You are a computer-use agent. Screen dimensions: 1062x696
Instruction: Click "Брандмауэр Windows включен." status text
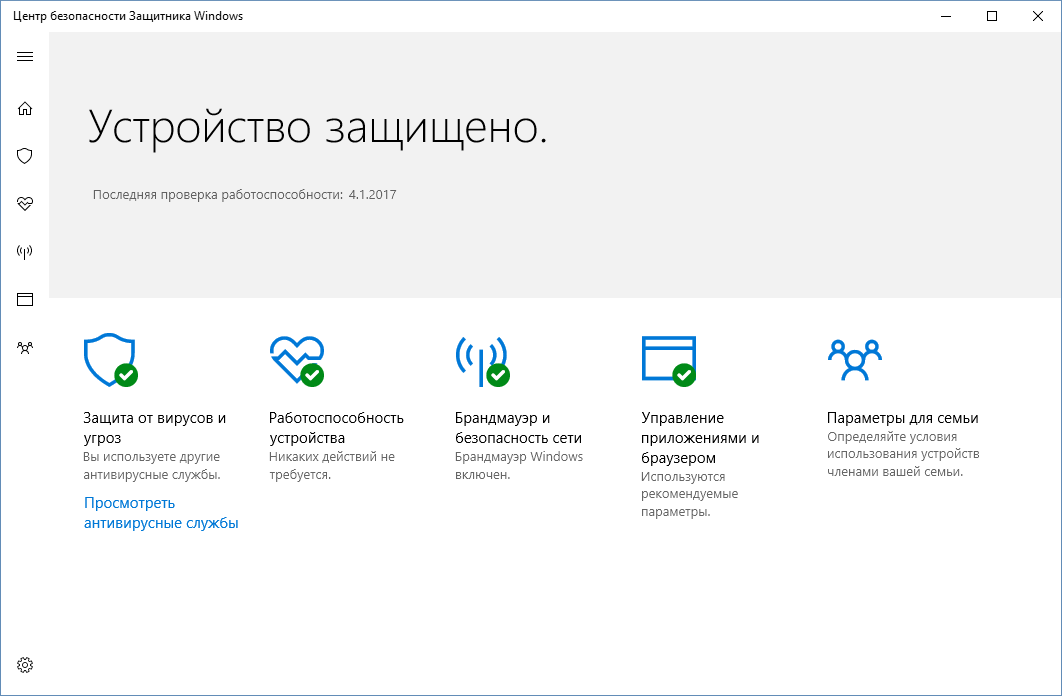[519, 466]
